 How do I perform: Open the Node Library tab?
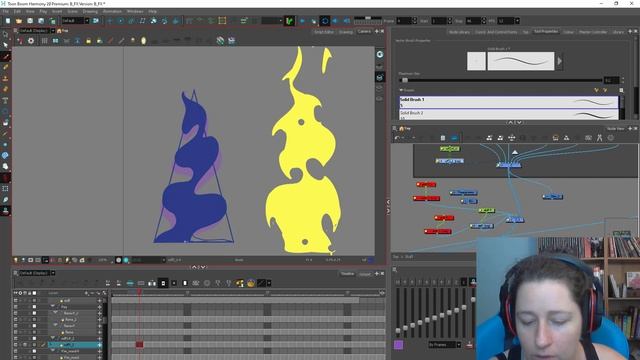point(459,32)
